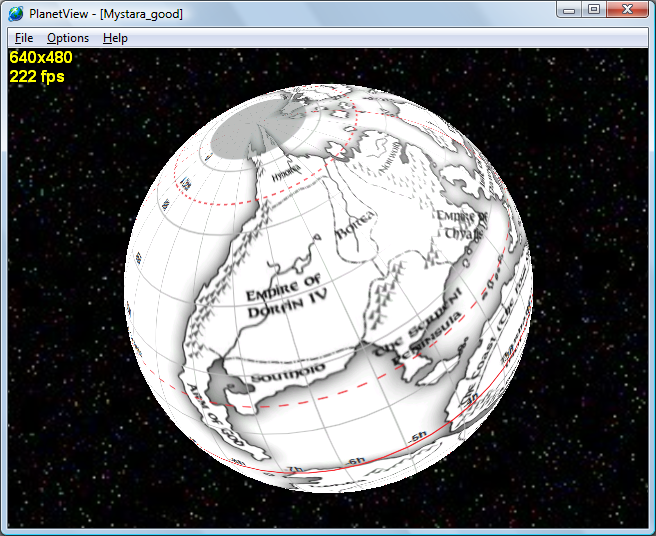
Task: Click the 'Hyborea' label near the pole
Action: click(x=286, y=172)
